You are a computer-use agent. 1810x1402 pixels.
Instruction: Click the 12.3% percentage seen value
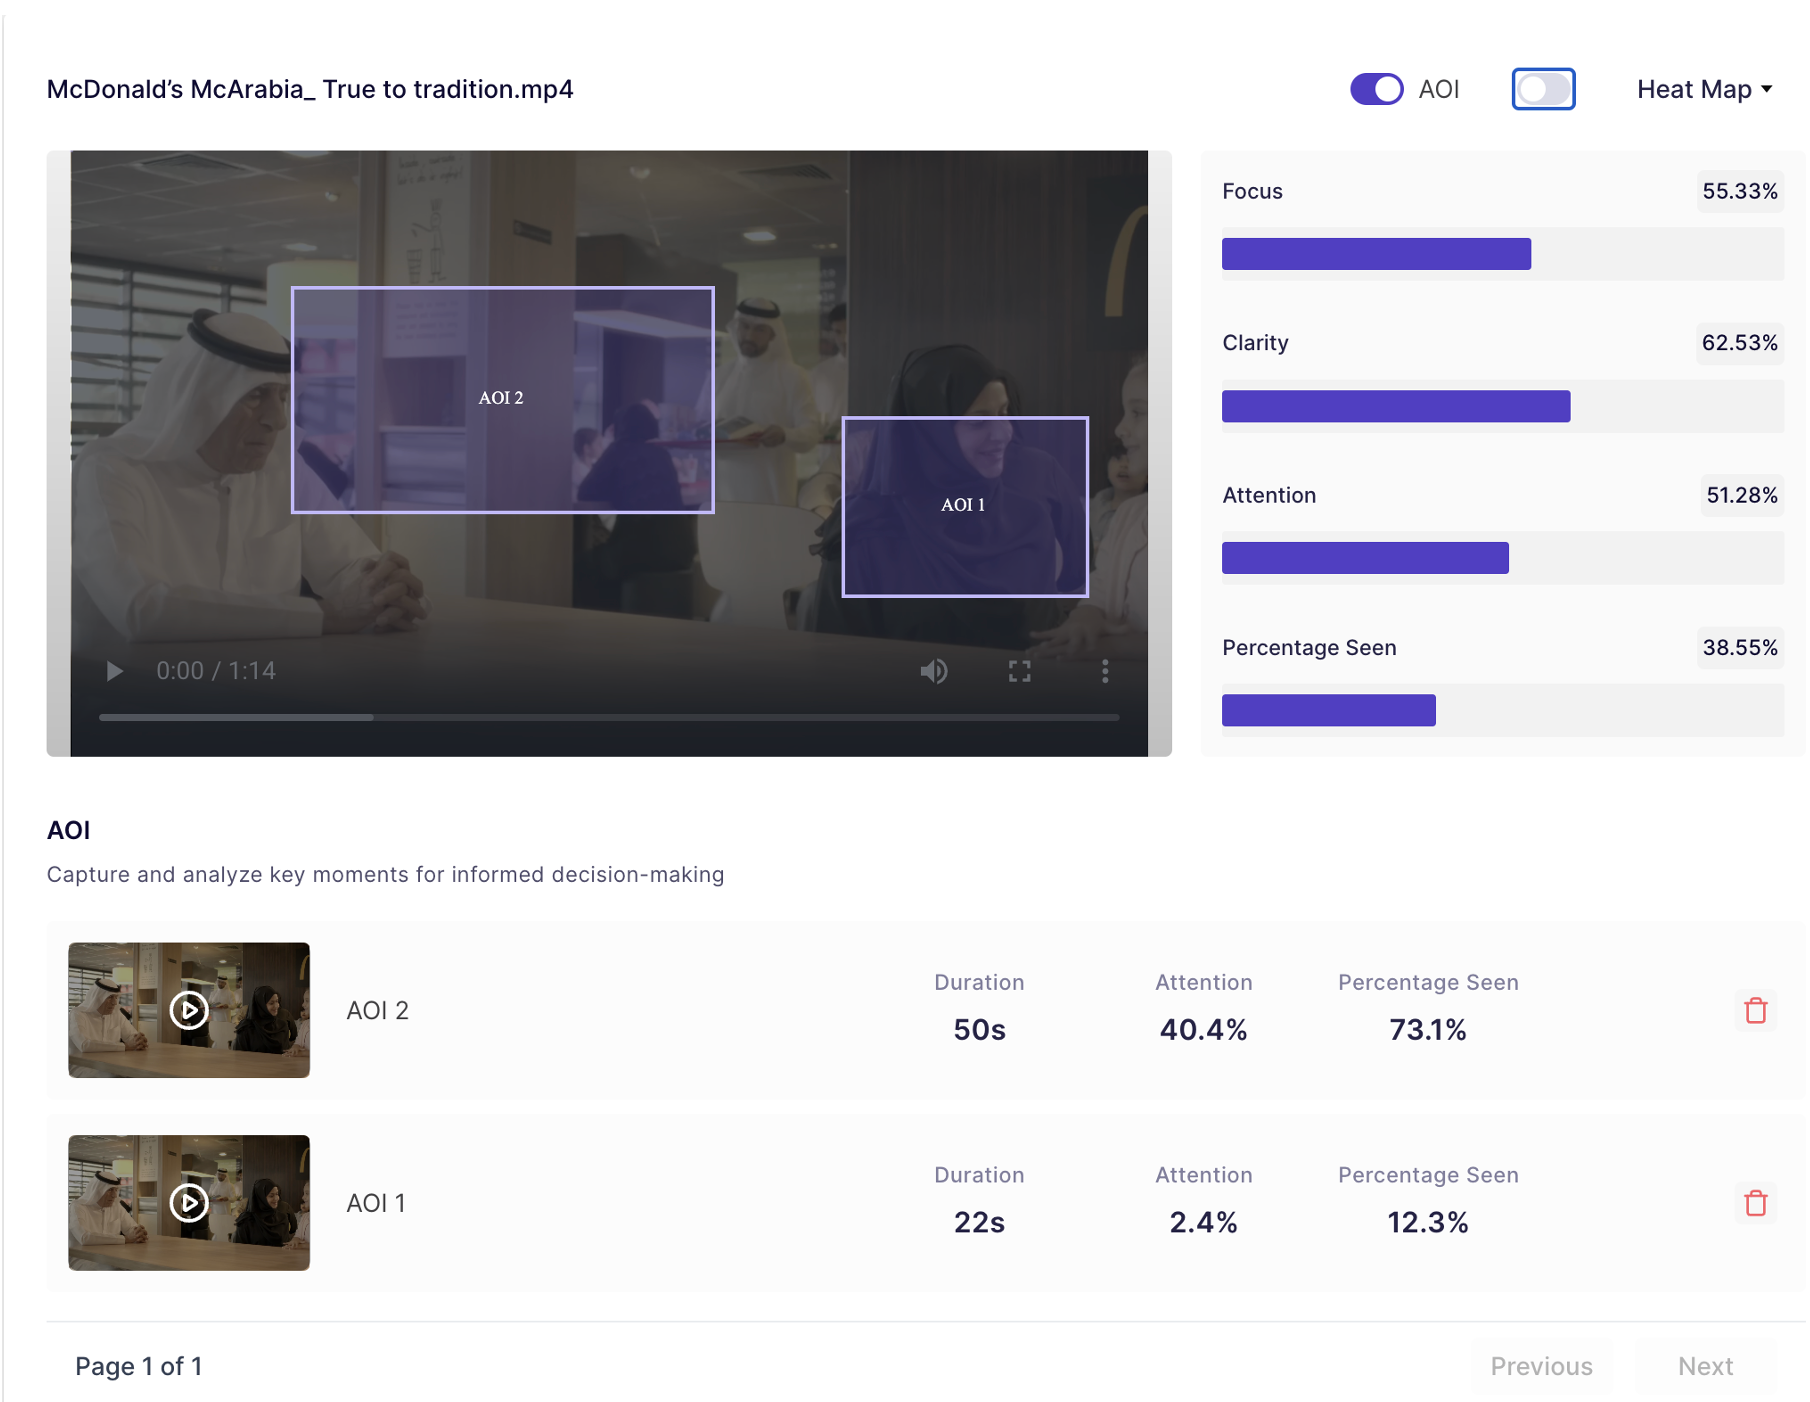(x=1428, y=1222)
